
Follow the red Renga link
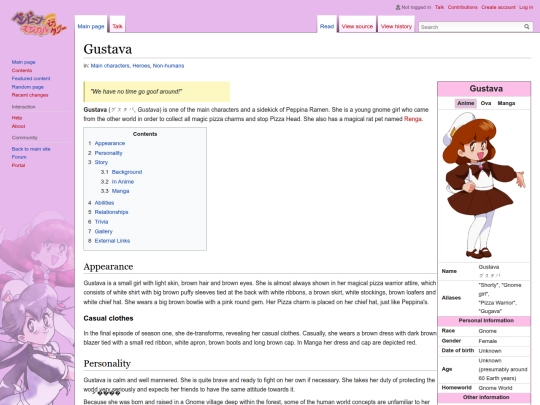click(413, 119)
